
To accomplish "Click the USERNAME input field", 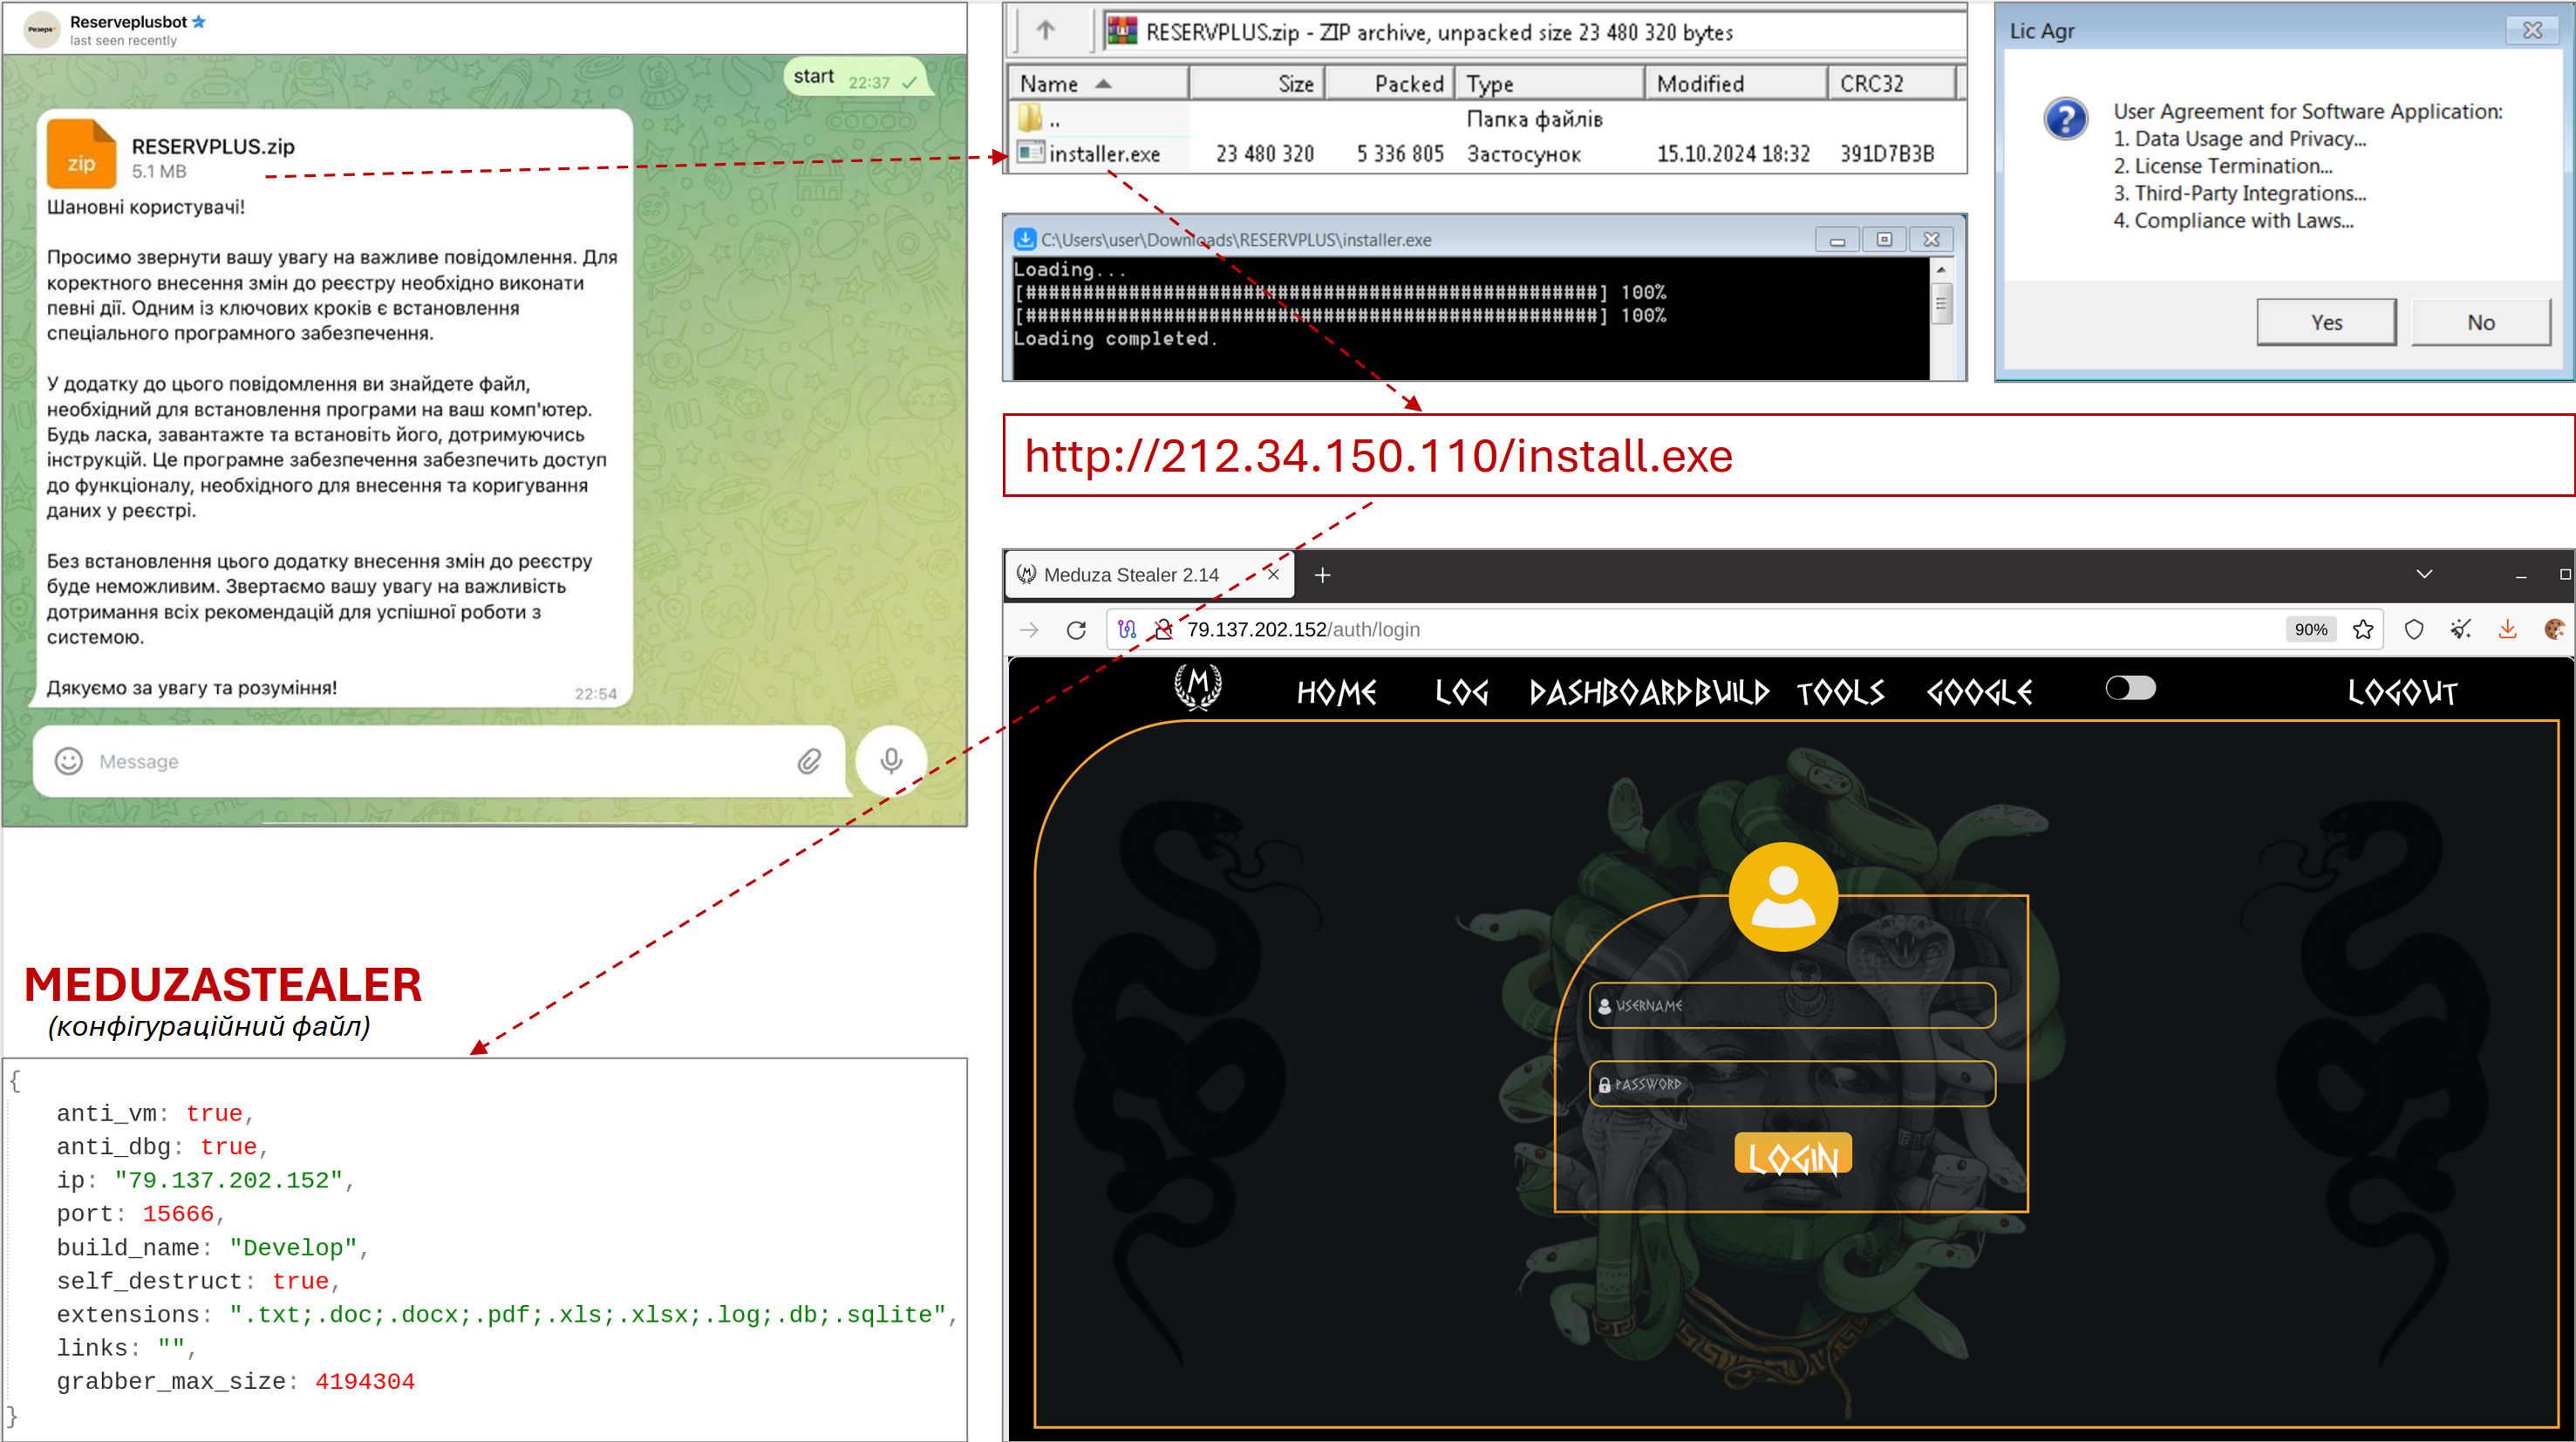I will tap(1792, 1005).
